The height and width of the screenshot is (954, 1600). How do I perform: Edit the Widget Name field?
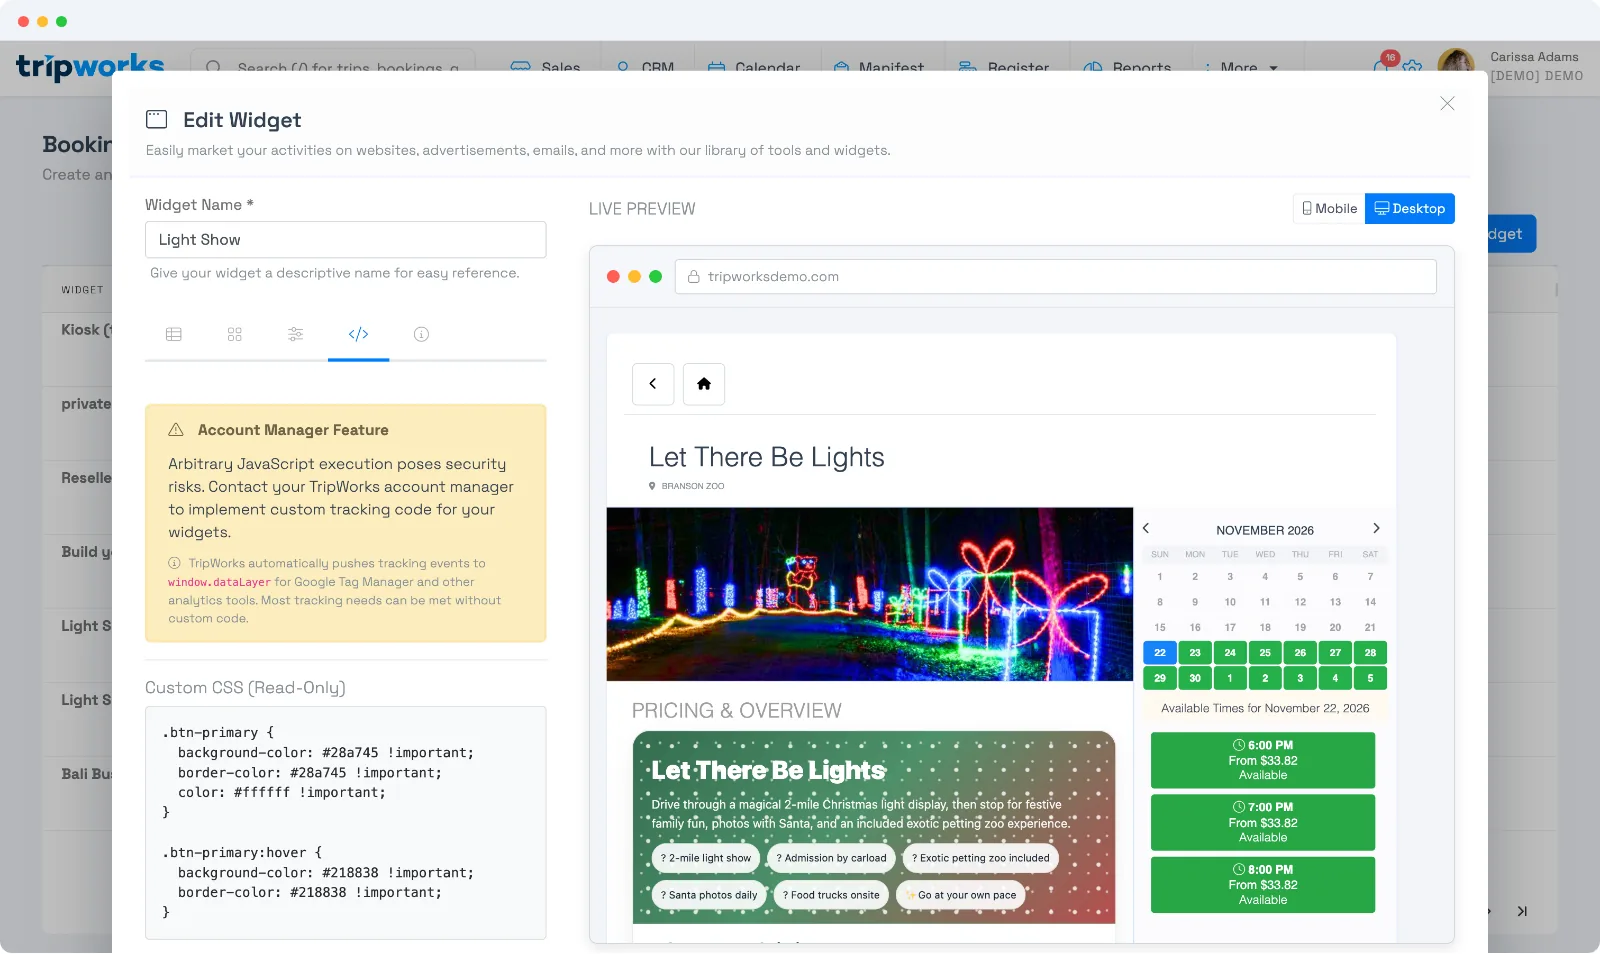(346, 240)
